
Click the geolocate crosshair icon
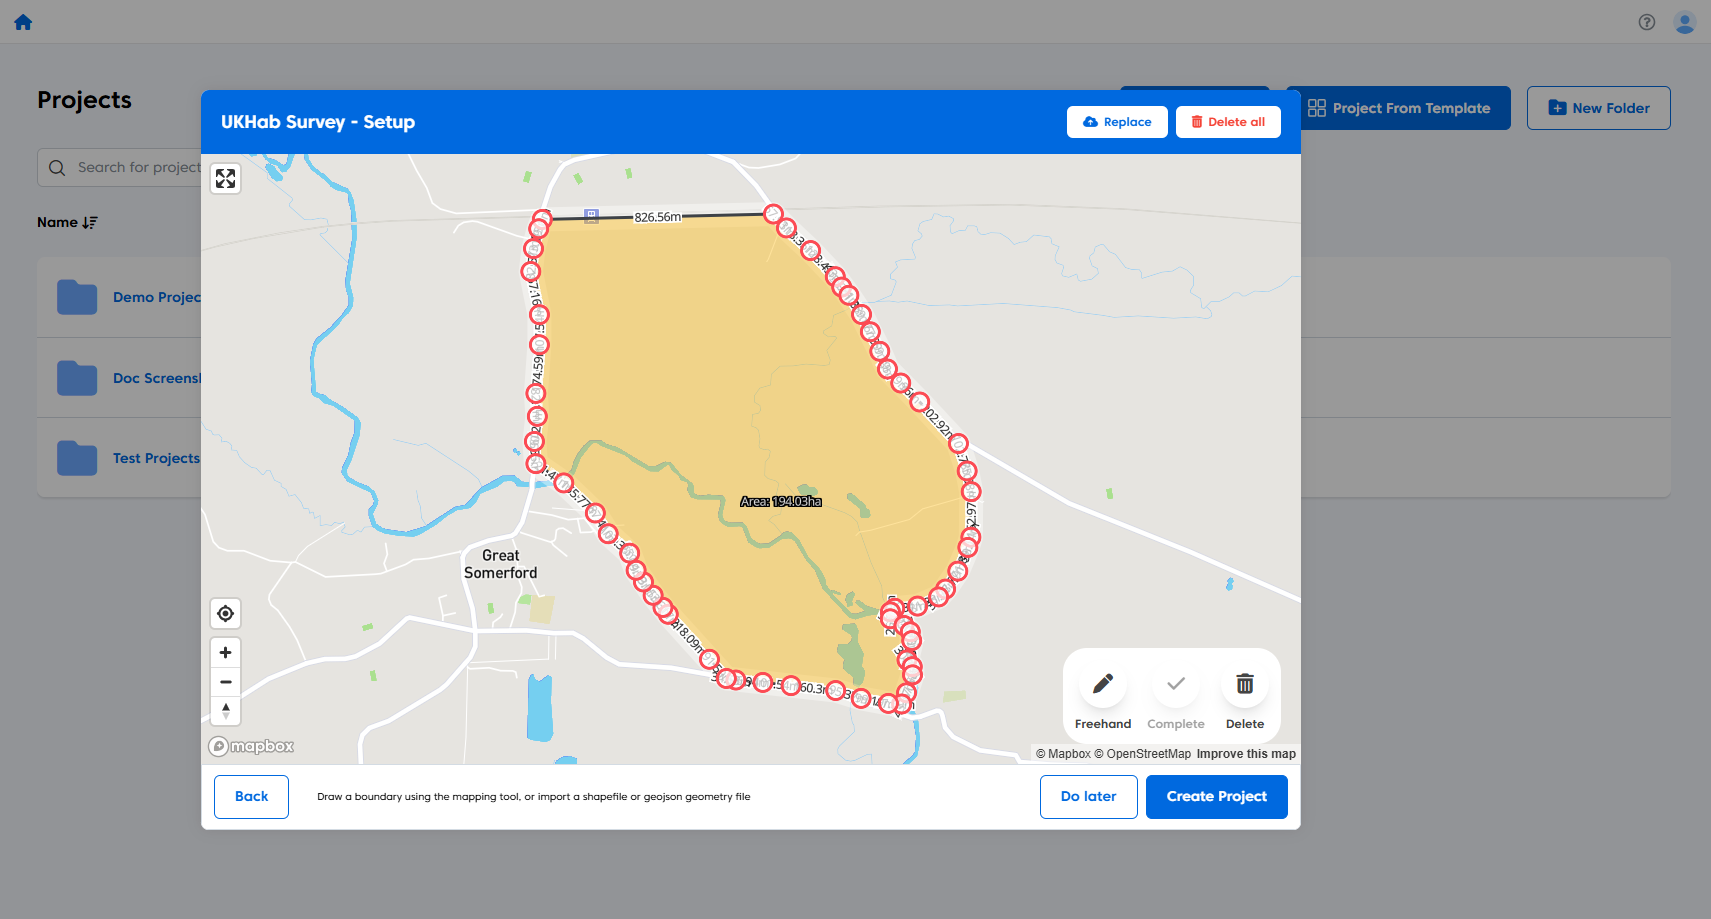(x=225, y=613)
